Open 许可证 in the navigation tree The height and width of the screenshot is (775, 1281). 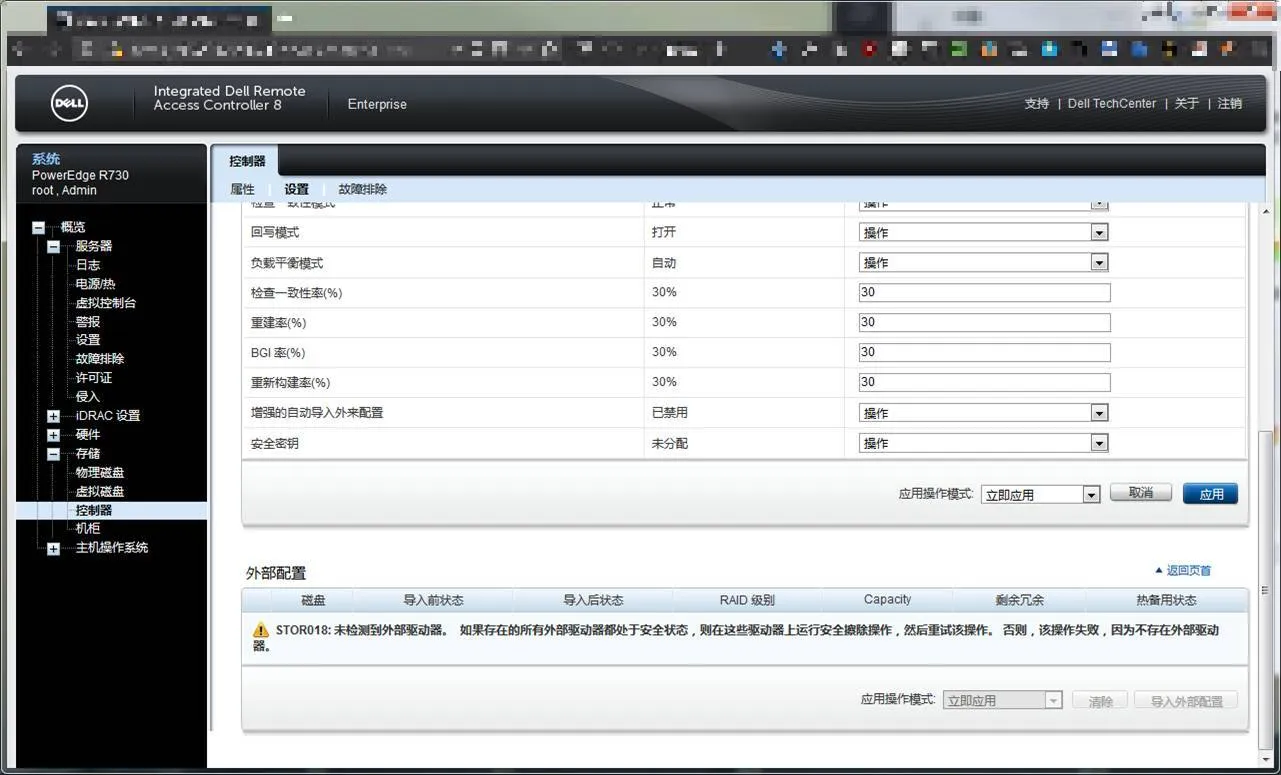[94, 378]
